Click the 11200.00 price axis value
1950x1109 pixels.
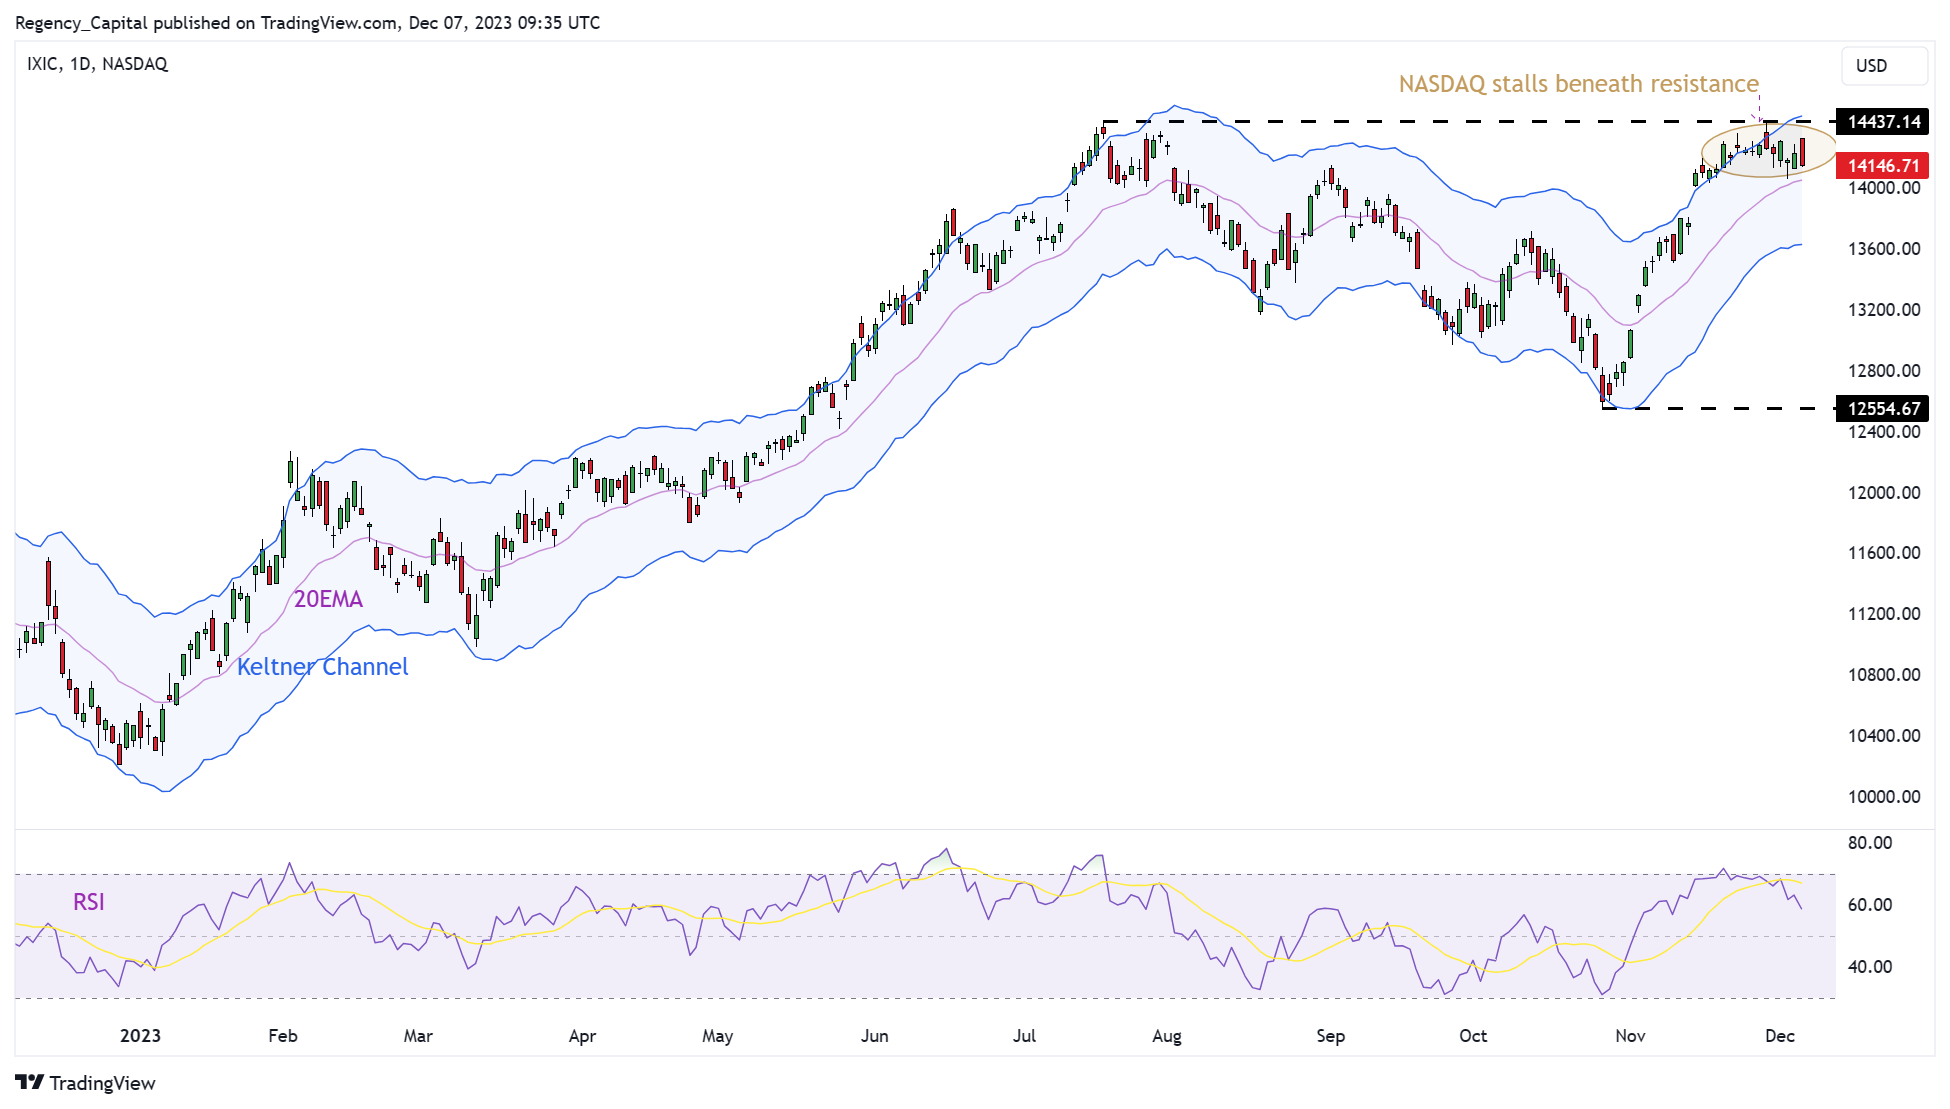pyautogui.click(x=1884, y=614)
